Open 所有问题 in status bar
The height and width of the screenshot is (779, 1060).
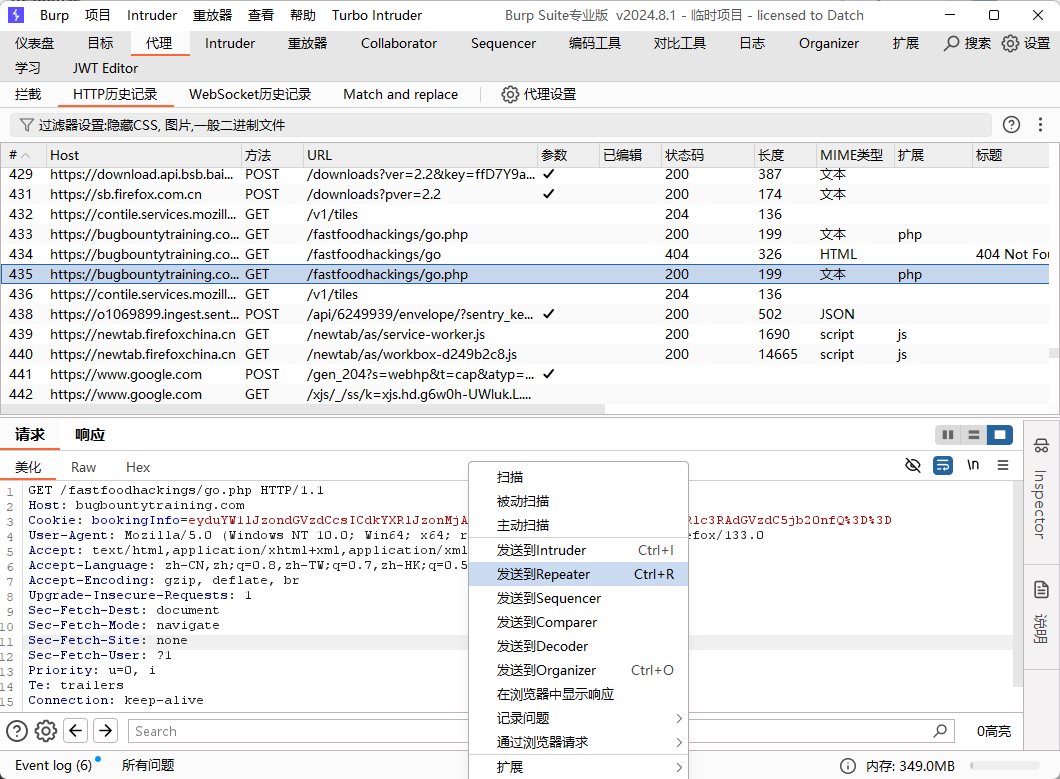(x=148, y=765)
